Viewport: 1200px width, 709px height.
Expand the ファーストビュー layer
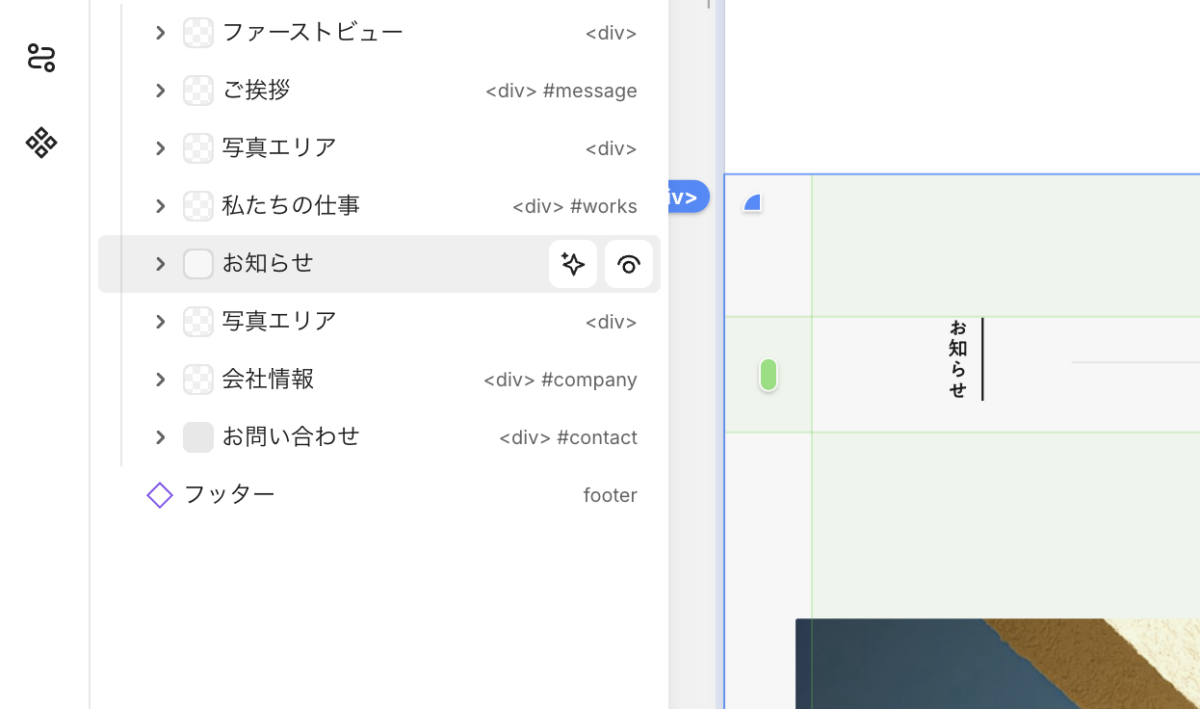(x=160, y=33)
